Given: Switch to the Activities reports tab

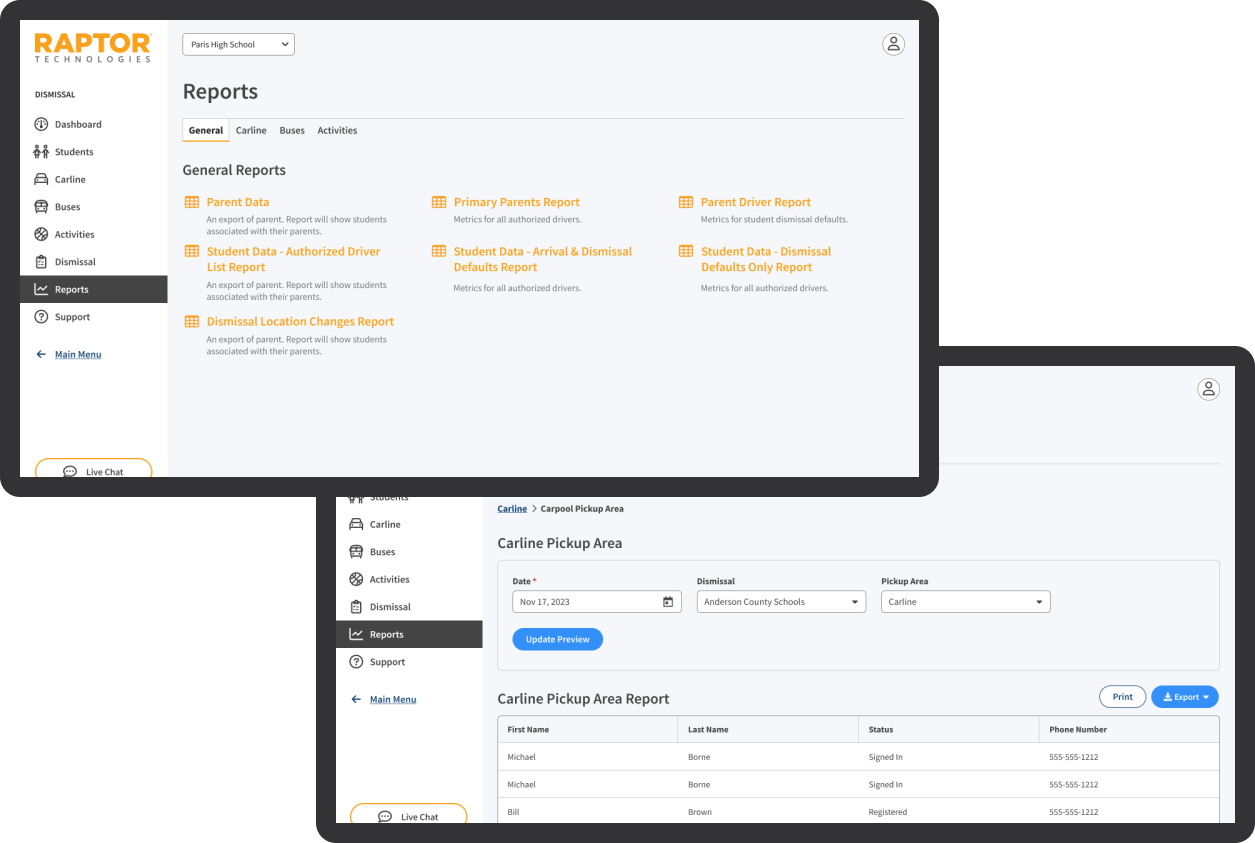Looking at the screenshot, I should [337, 131].
